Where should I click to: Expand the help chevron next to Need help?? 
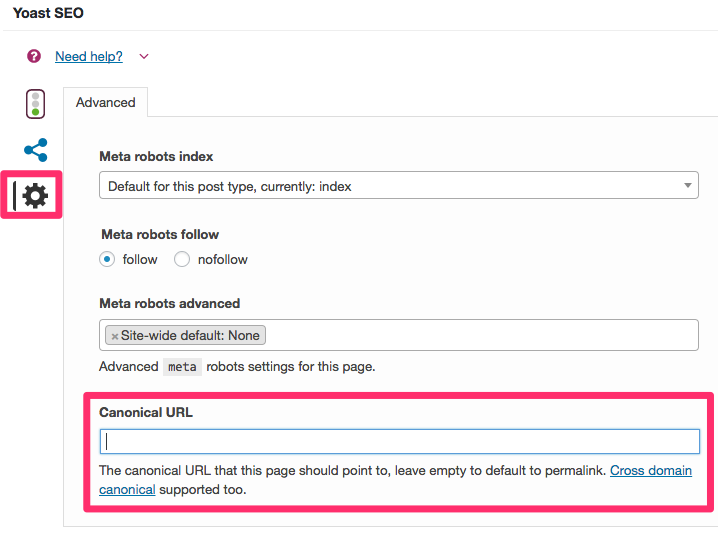pyautogui.click(x=144, y=56)
